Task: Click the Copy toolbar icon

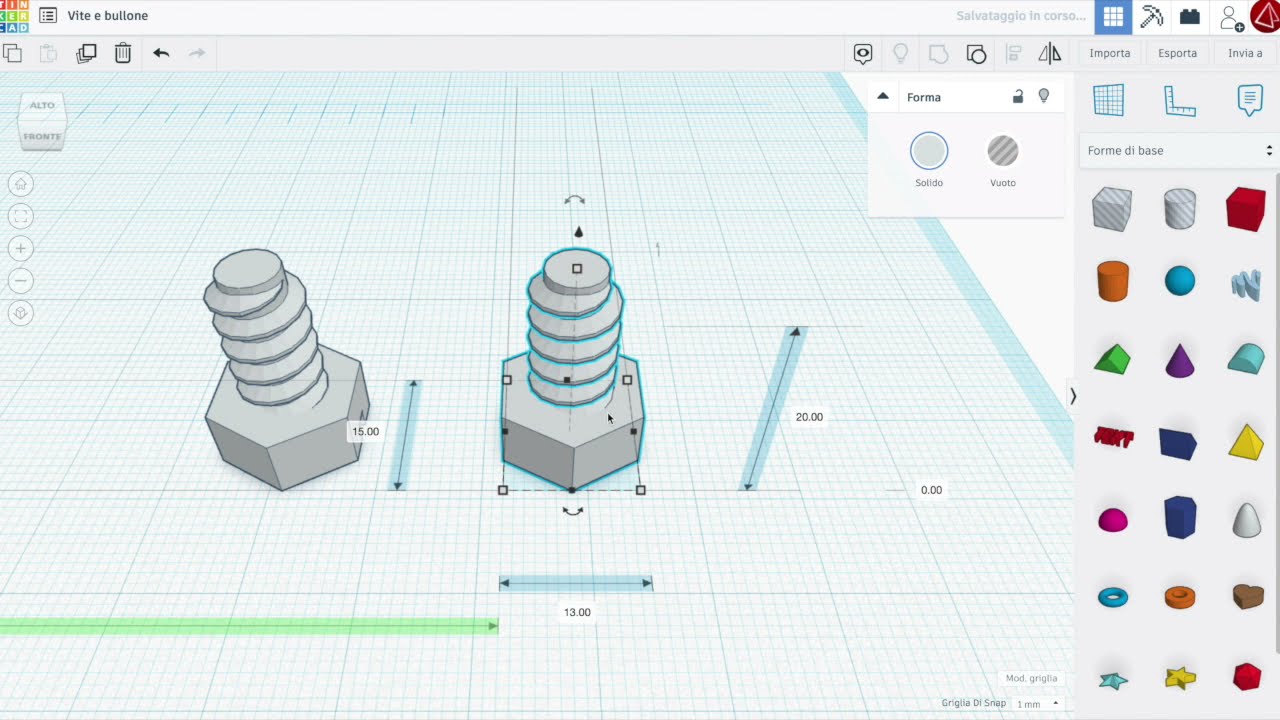Action: [12, 53]
